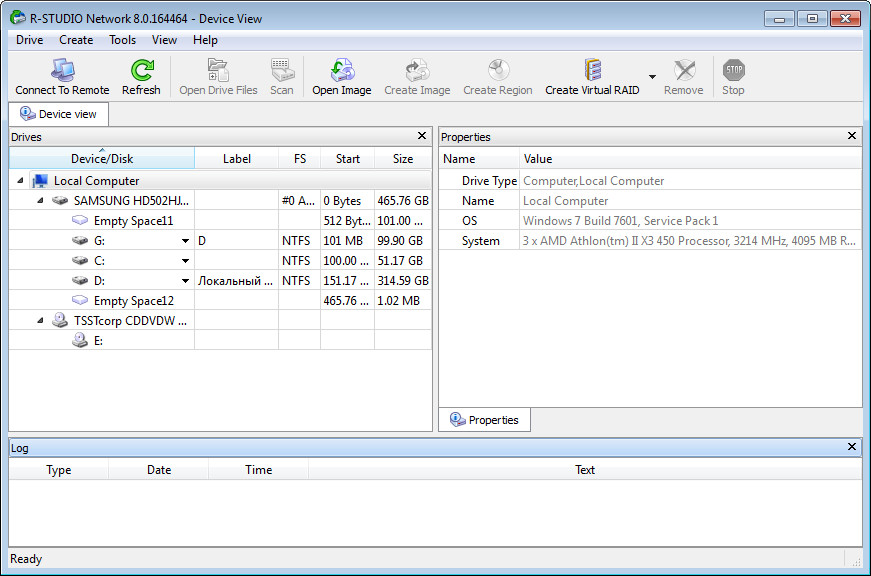Collapse the Local Computer tree node
The width and height of the screenshot is (871, 576).
click(x=22, y=180)
